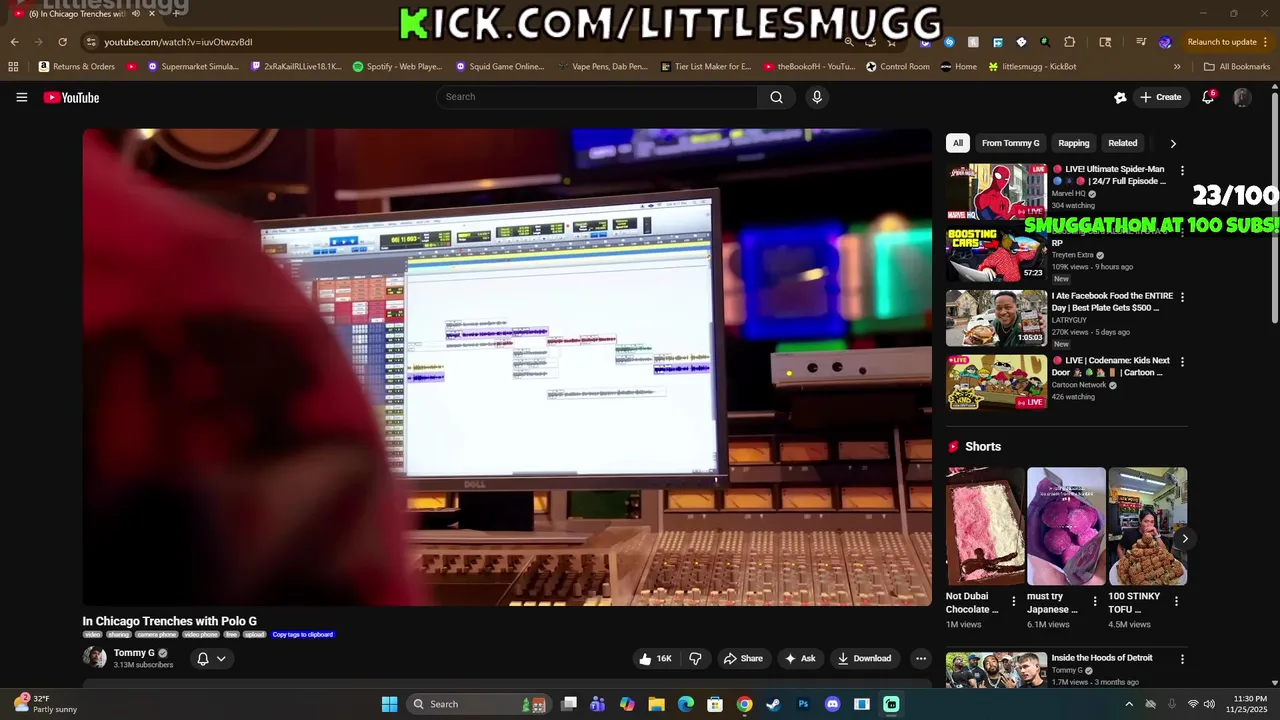Image resolution: width=1280 pixels, height=720 pixels.
Task: Open the Chrome apps grid in bookmarks bar
Action: tap(13, 67)
